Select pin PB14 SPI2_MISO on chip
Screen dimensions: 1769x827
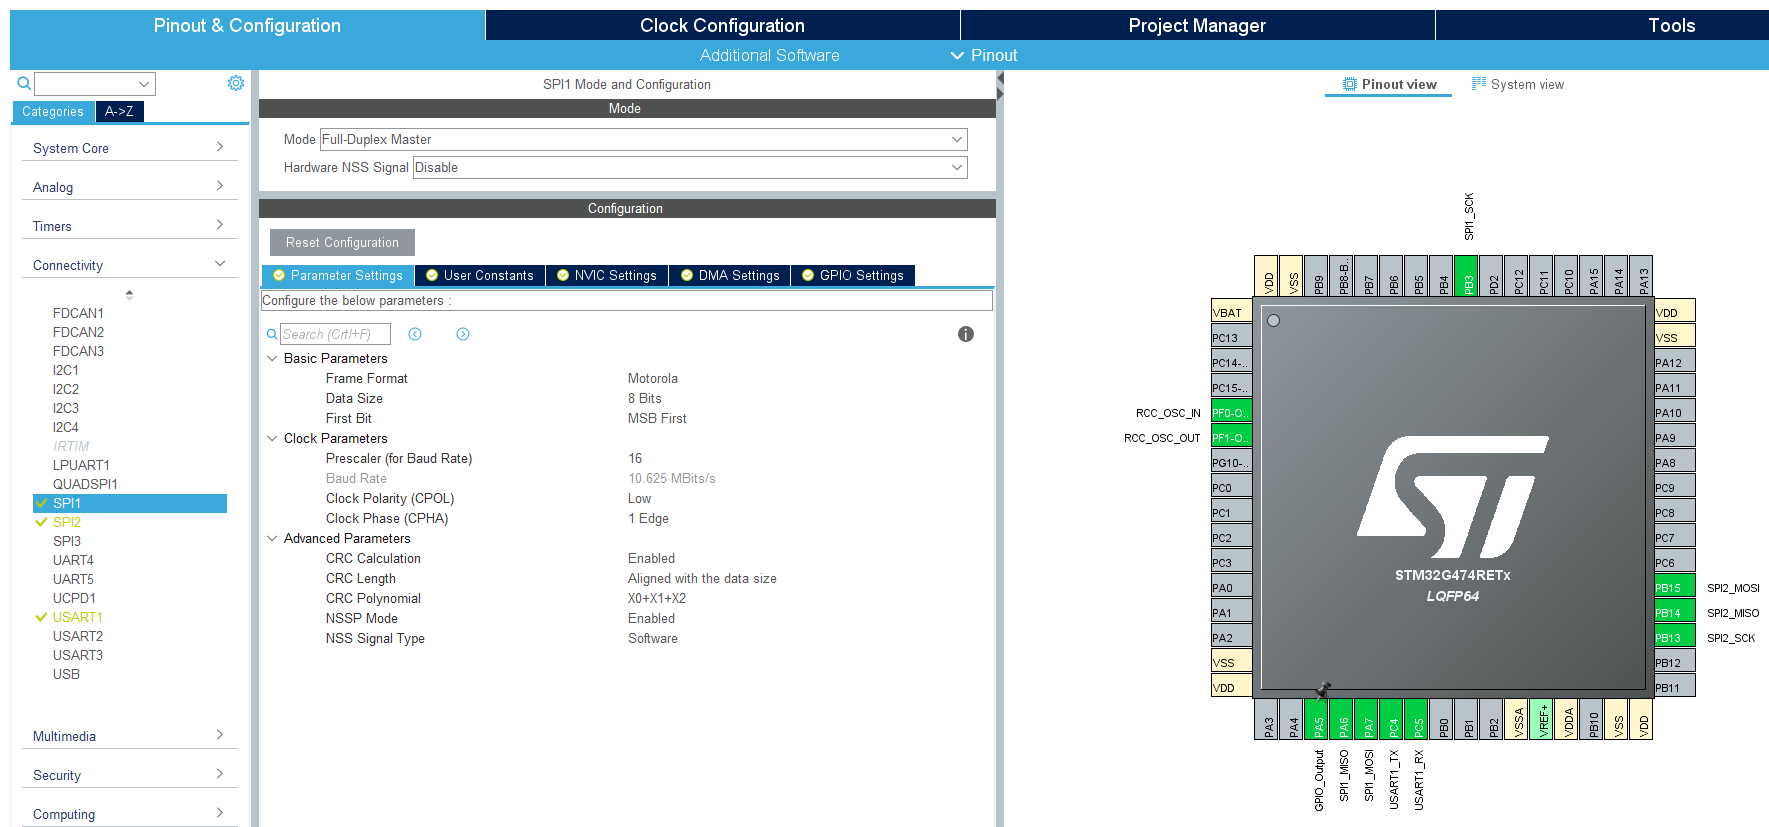[1675, 612]
